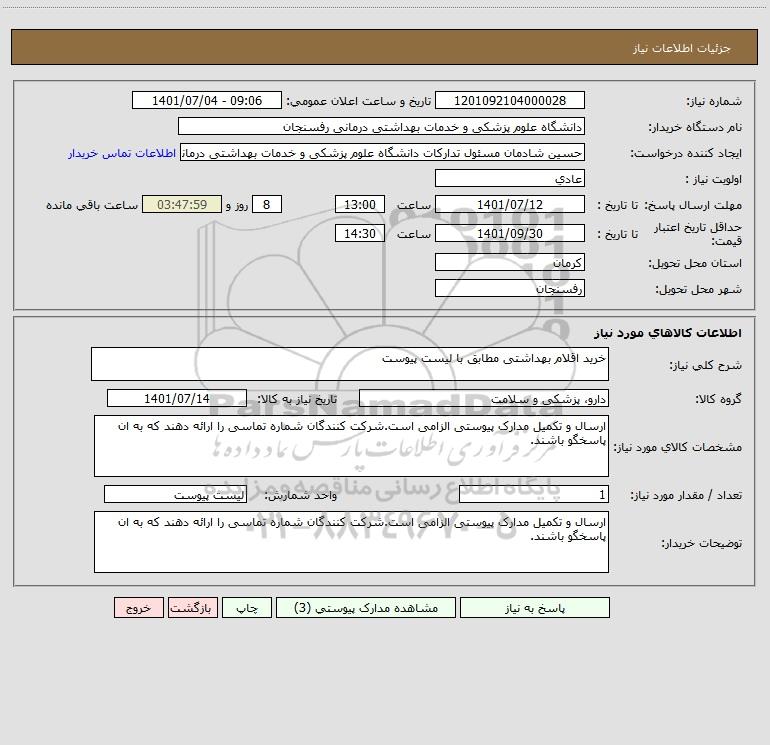Click the delivery province field کرمان
Viewport: 770px width, 745px height.
click(x=510, y=262)
